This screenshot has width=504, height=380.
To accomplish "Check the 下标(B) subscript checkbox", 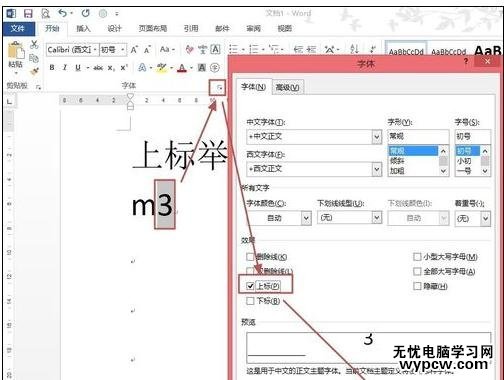I will (x=250, y=301).
